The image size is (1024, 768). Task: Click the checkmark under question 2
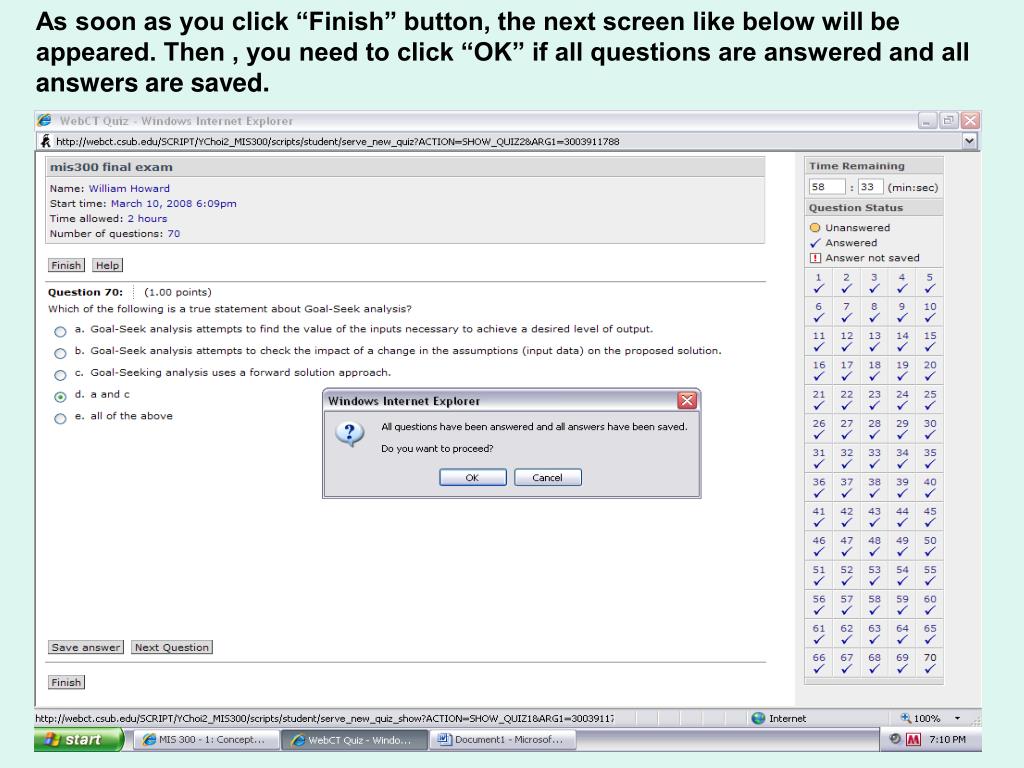coord(846,288)
